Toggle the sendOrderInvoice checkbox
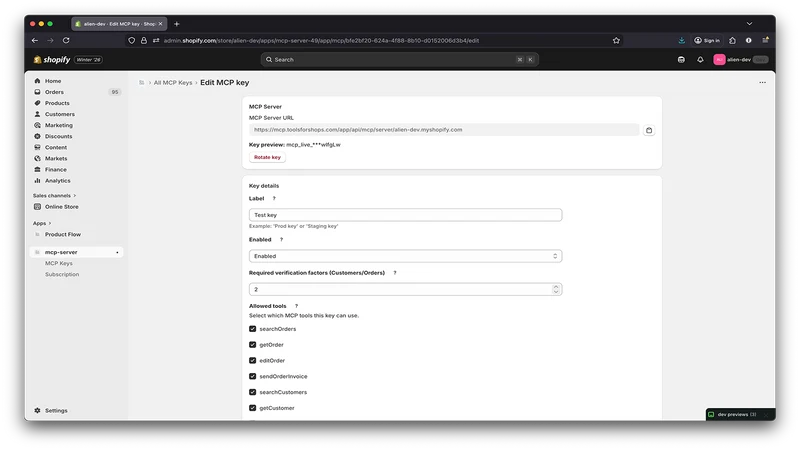Screen dimensions: 800x450 pyautogui.click(x=253, y=376)
